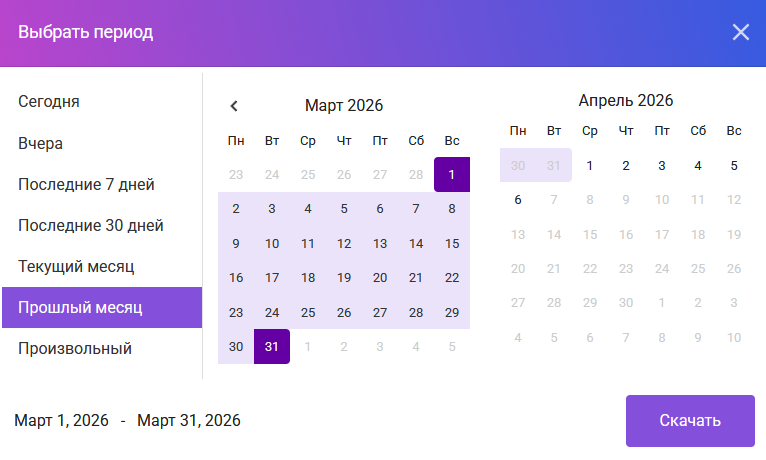
Task: Select "Последние 7 дней" period
Action: [86, 184]
